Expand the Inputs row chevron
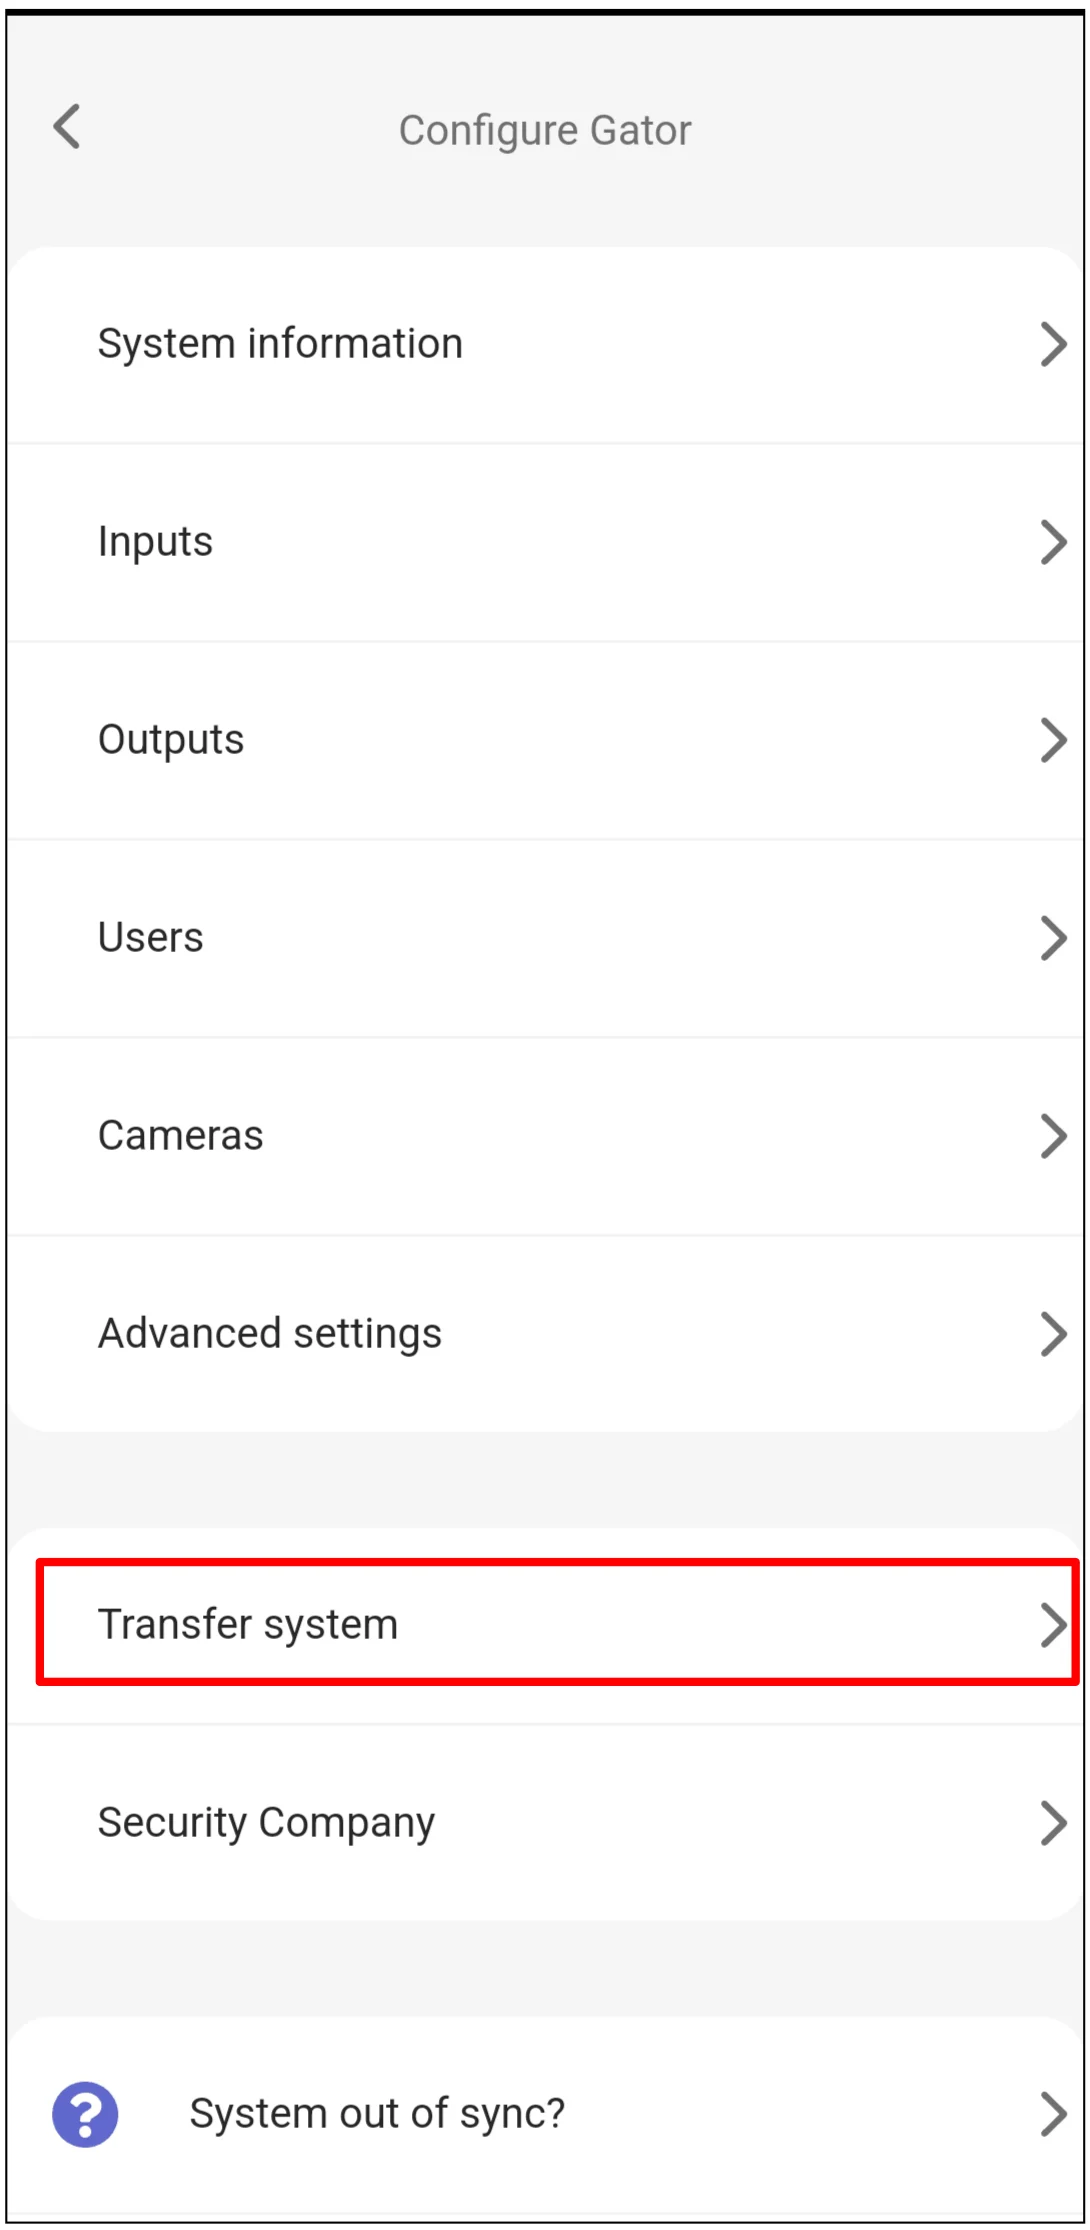The width and height of the screenshot is (1090, 2230). coord(1053,542)
